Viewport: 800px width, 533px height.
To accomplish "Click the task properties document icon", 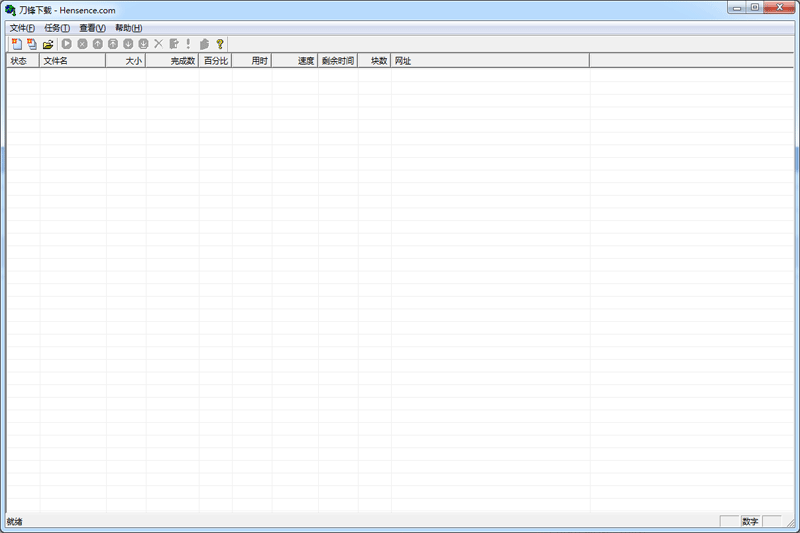I will (174, 44).
